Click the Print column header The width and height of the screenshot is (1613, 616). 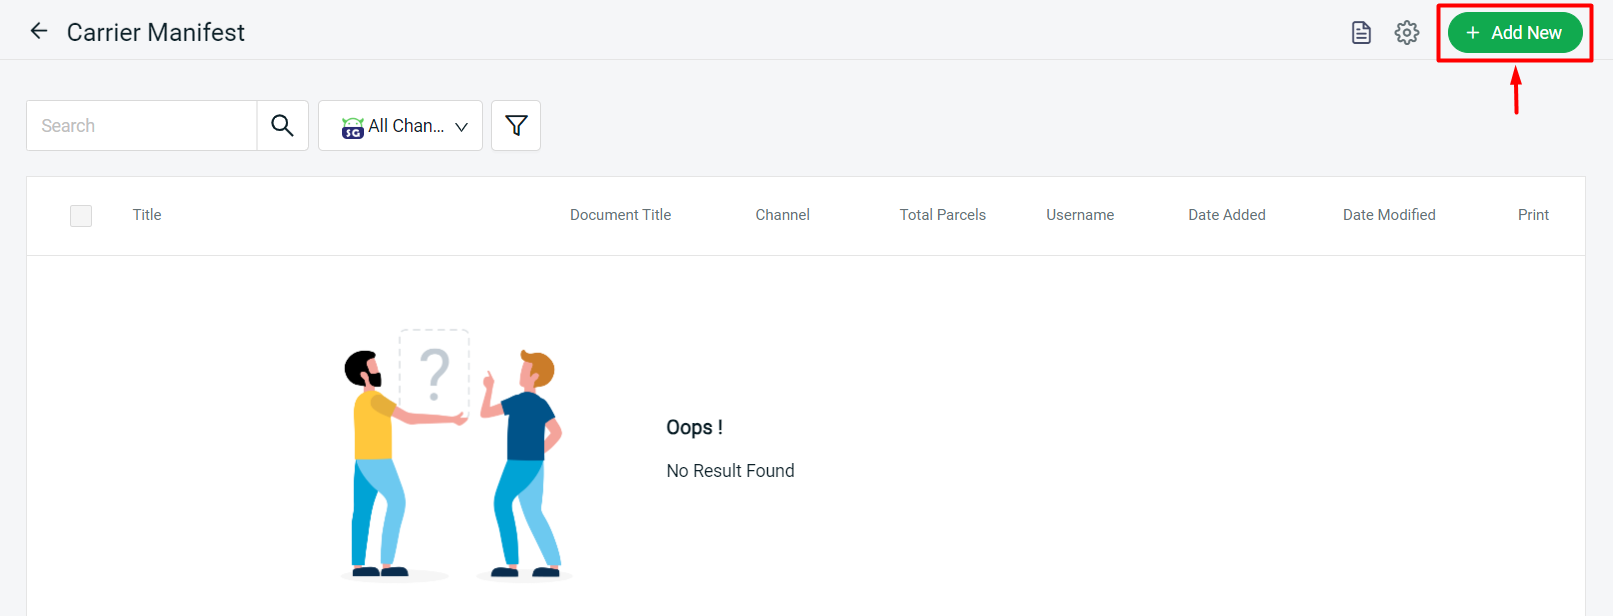(1533, 215)
